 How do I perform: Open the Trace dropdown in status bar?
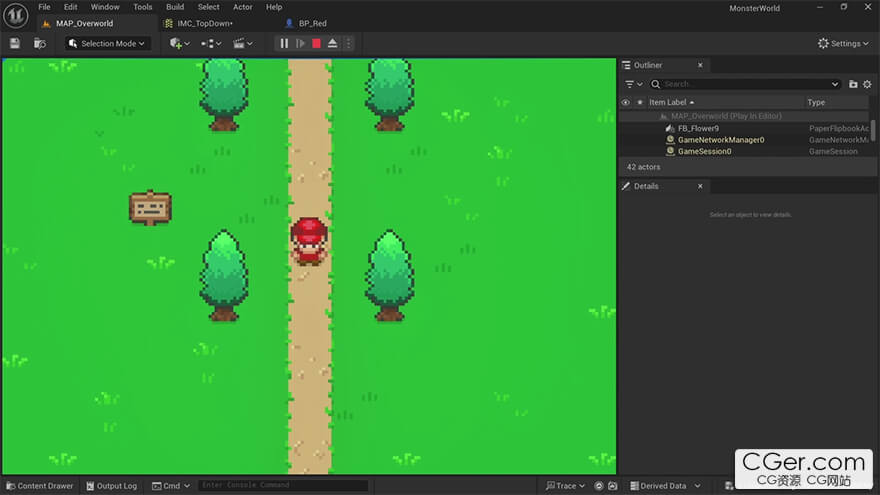click(565, 486)
